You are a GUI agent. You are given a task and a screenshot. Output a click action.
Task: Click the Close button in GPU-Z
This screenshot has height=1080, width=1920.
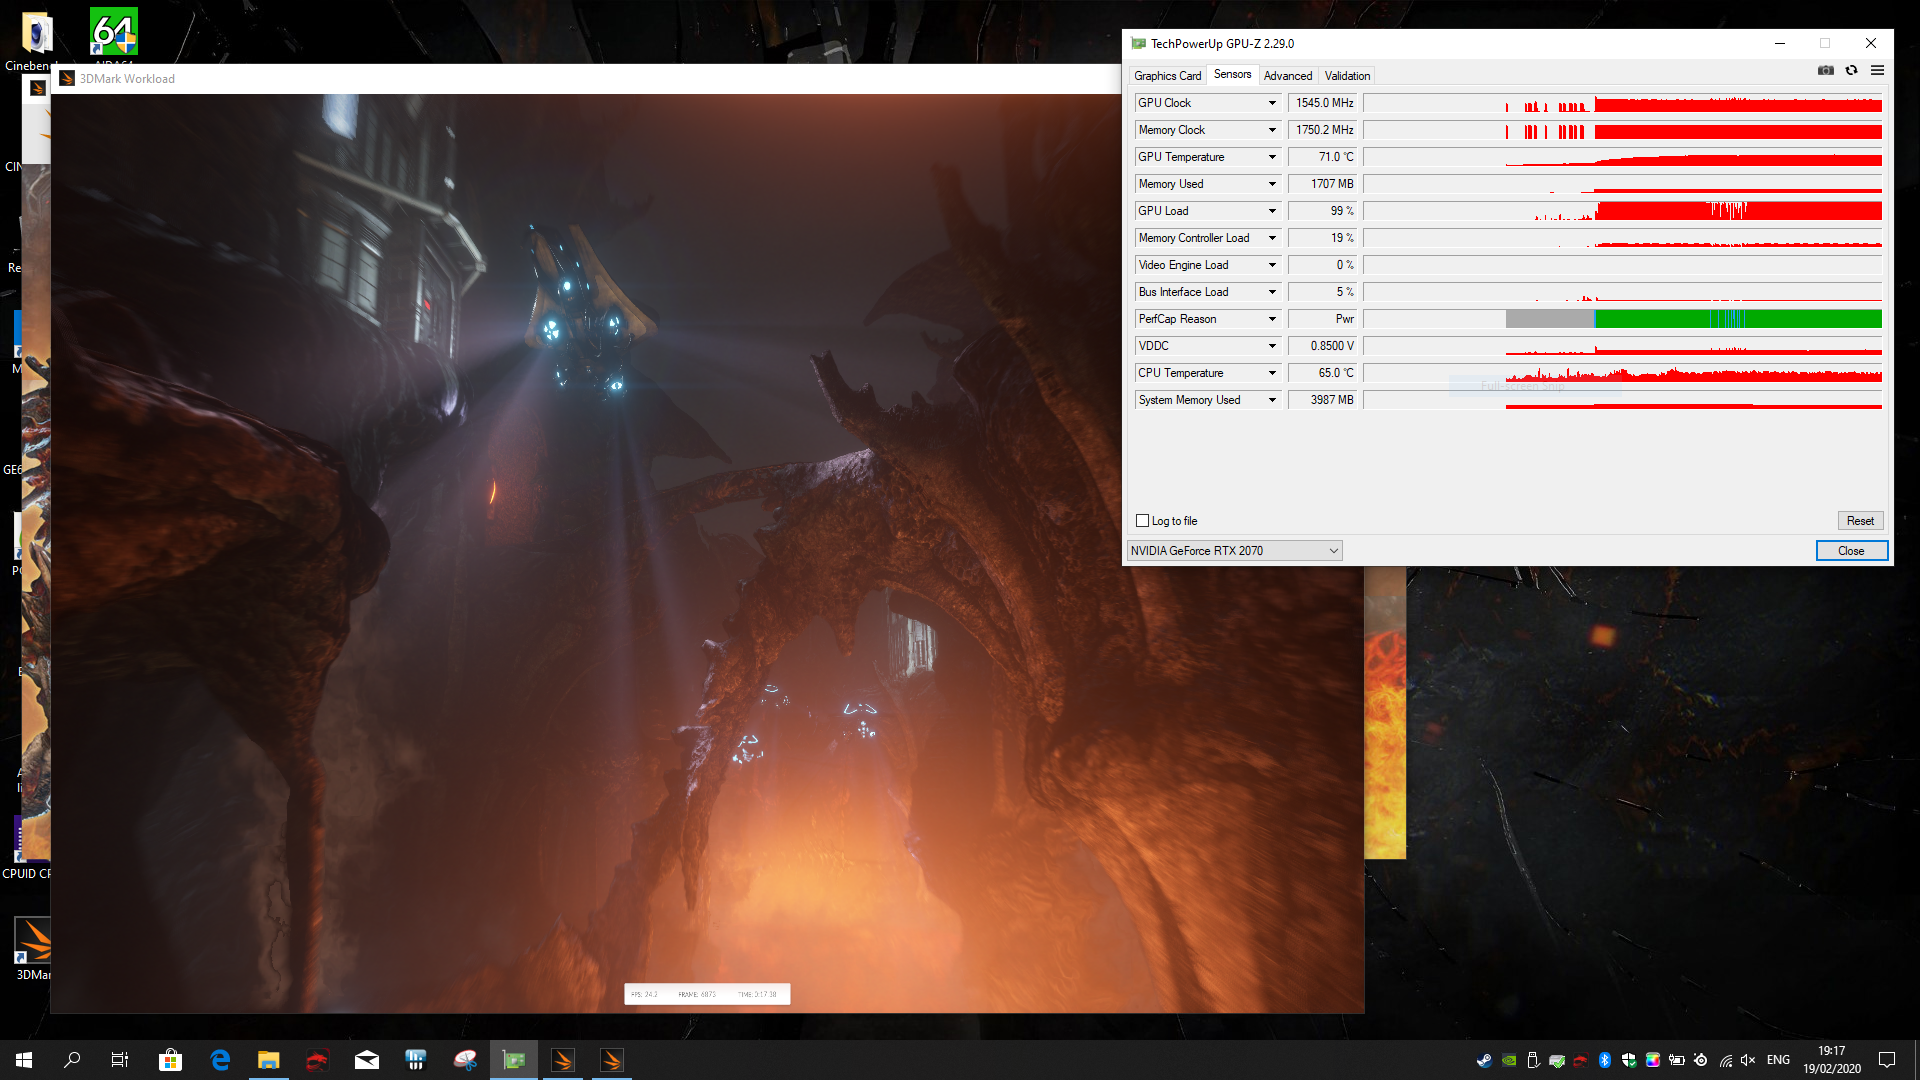tap(1851, 551)
